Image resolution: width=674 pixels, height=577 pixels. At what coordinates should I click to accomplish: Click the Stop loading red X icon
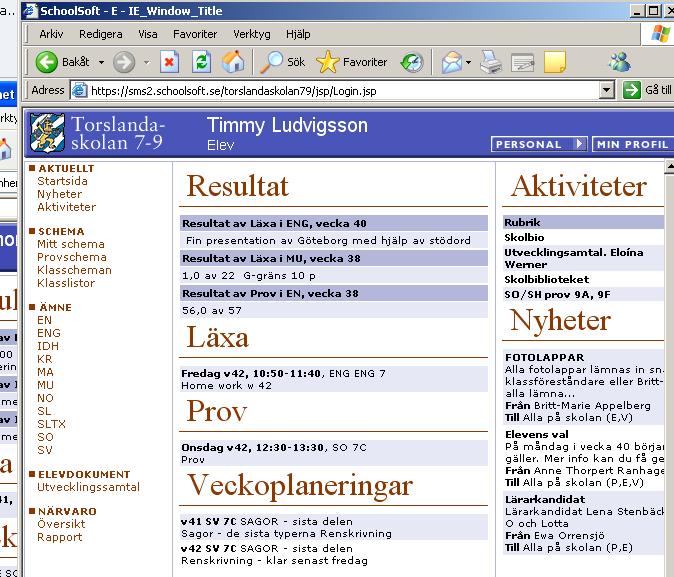pyautogui.click(x=169, y=62)
